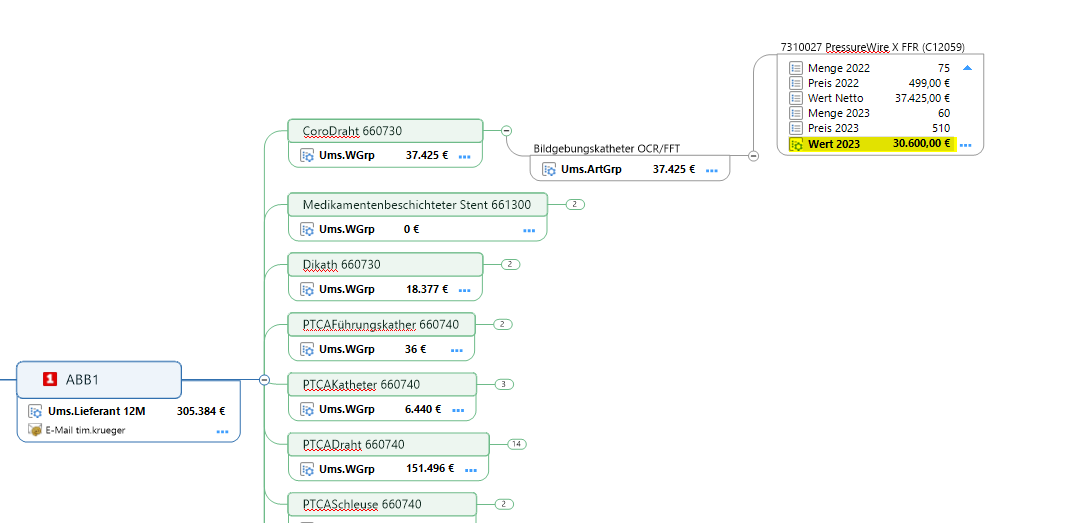Click the Ums.WGrp formula icon under CoroDraht

[x=308, y=156]
